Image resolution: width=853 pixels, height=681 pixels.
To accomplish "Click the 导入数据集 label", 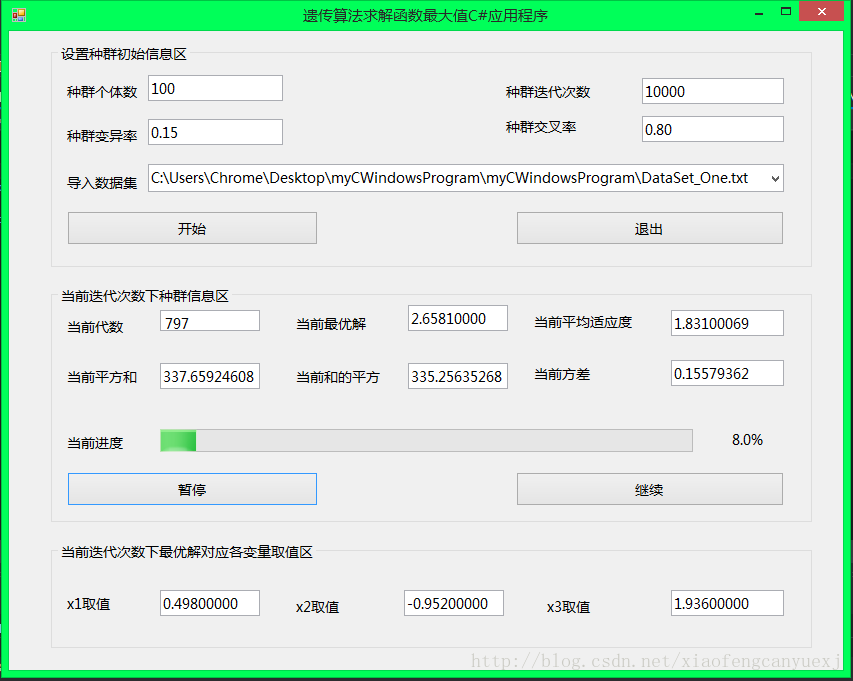I will coord(102,183).
